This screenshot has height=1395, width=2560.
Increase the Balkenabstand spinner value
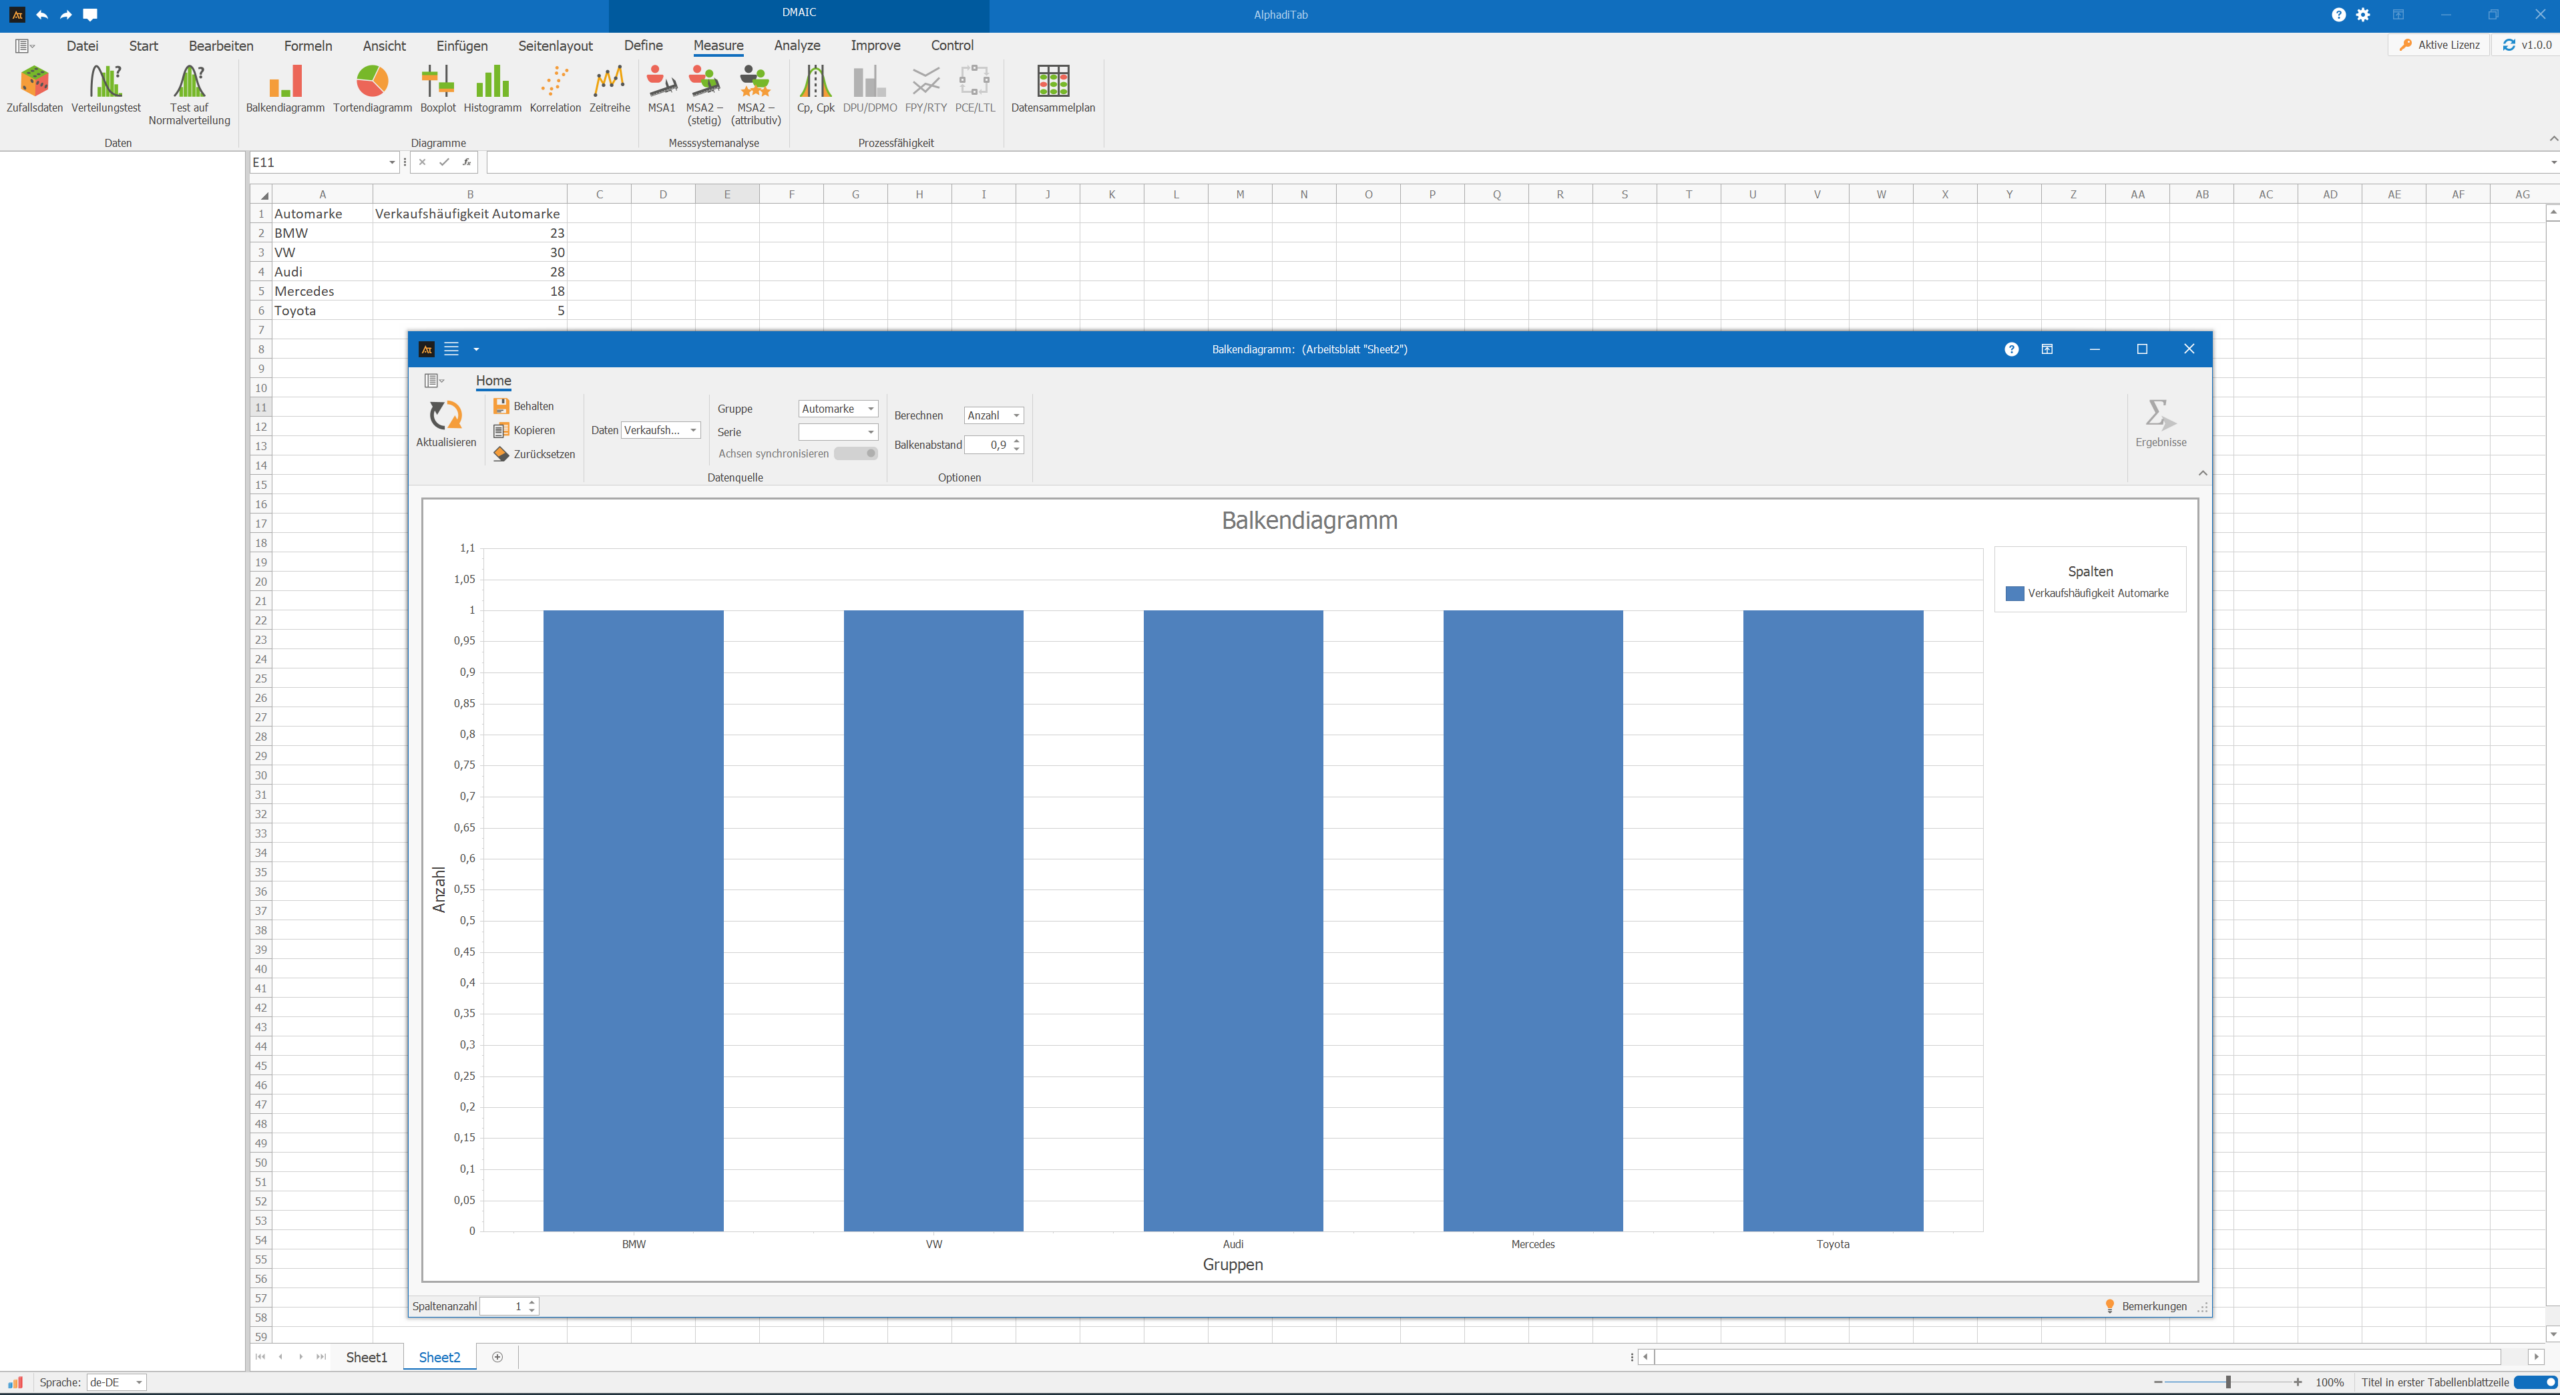pyautogui.click(x=1016, y=440)
